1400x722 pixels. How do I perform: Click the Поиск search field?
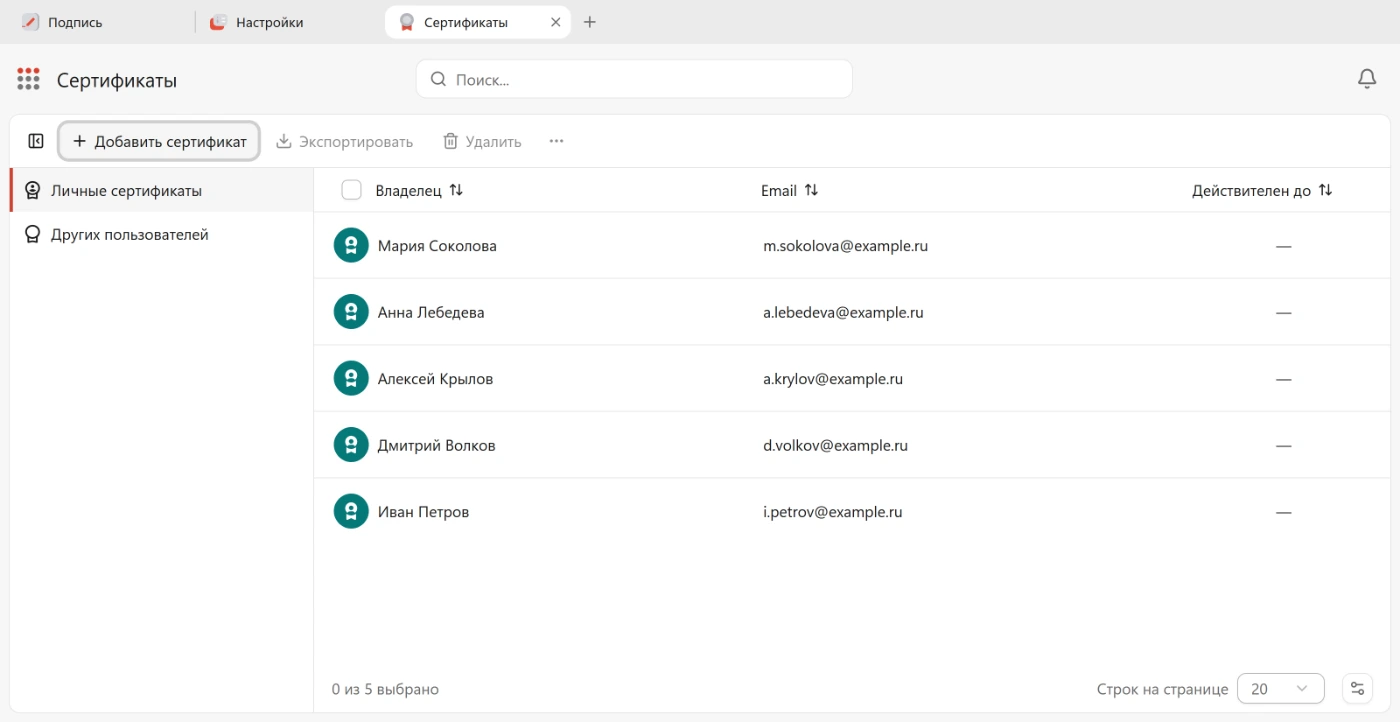point(634,79)
